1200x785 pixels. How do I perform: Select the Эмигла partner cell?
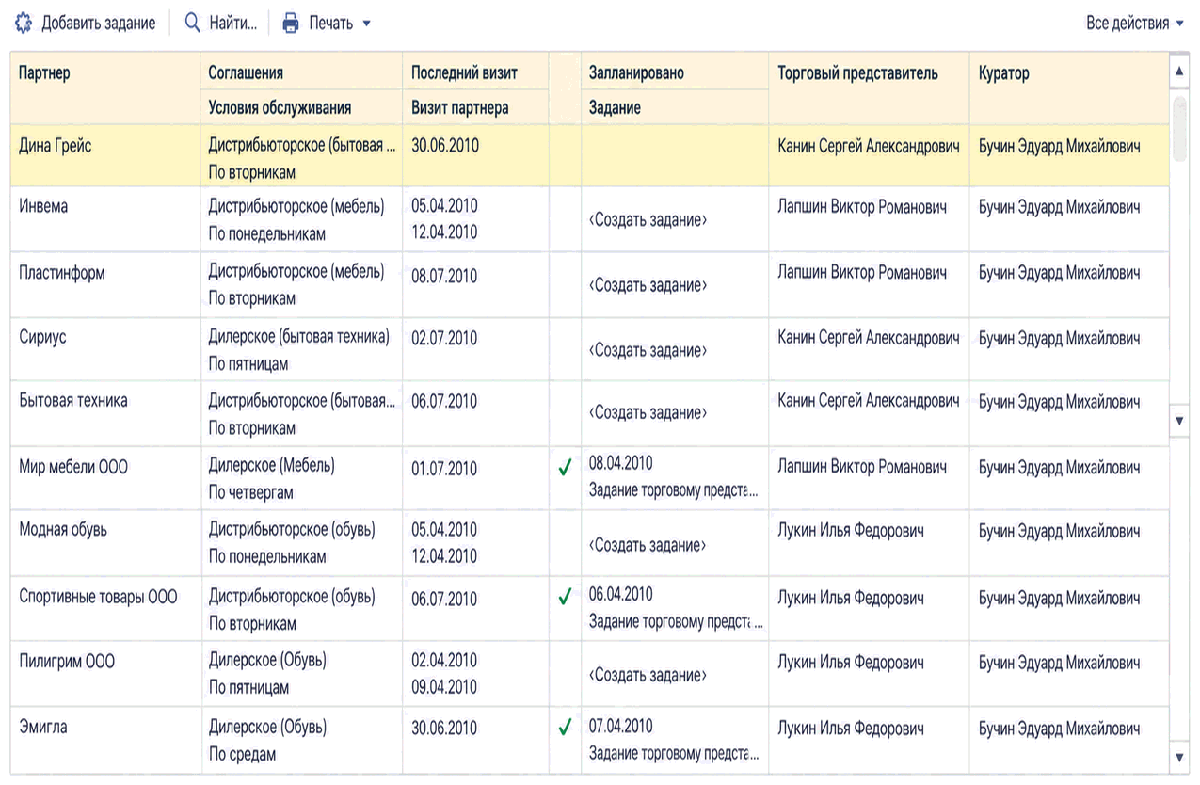105,740
